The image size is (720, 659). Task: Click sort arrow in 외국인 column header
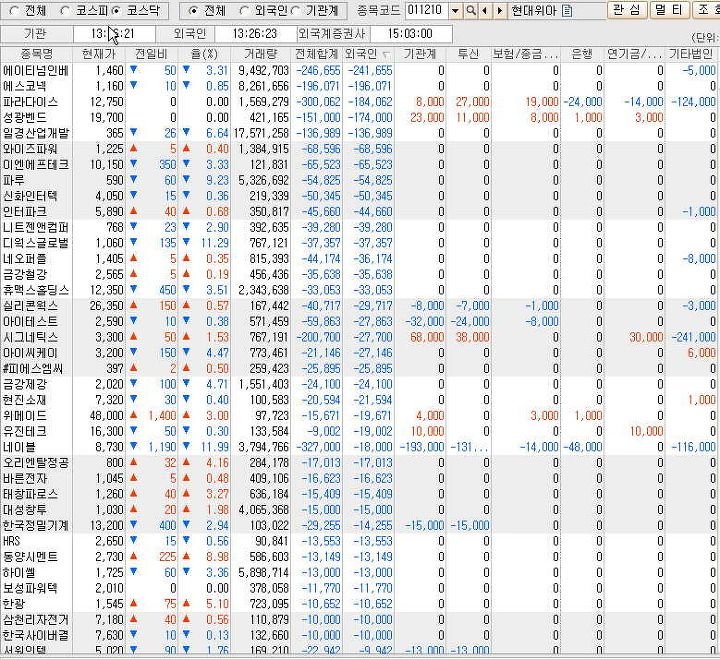pyautogui.click(x=386, y=55)
